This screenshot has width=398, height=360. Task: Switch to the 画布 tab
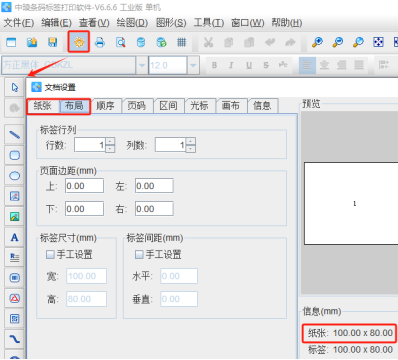(231, 106)
